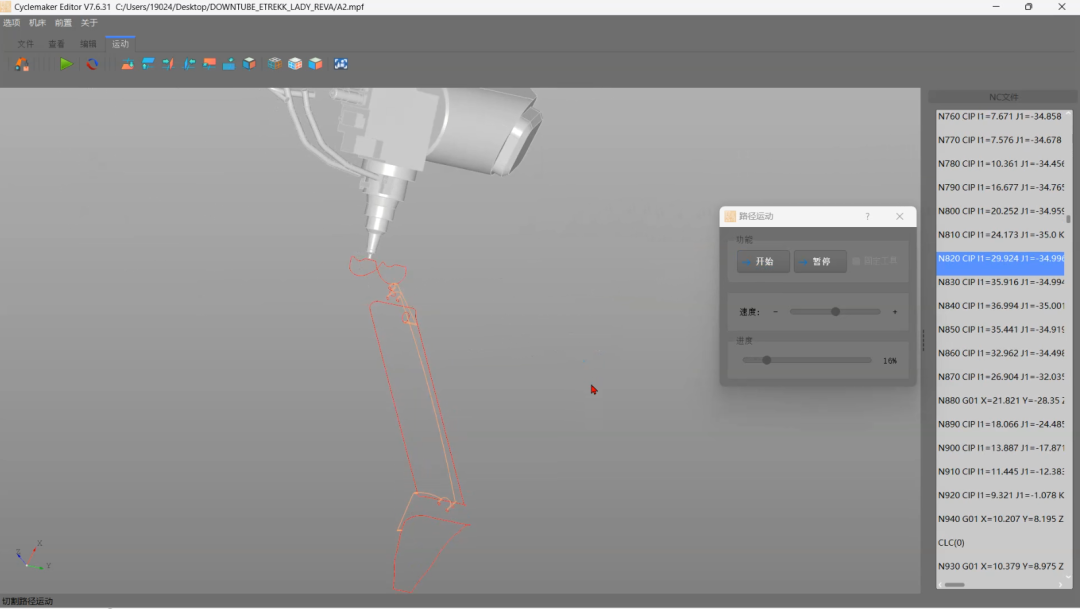Open the 选项 menu
The width and height of the screenshot is (1080, 609).
click(11, 23)
